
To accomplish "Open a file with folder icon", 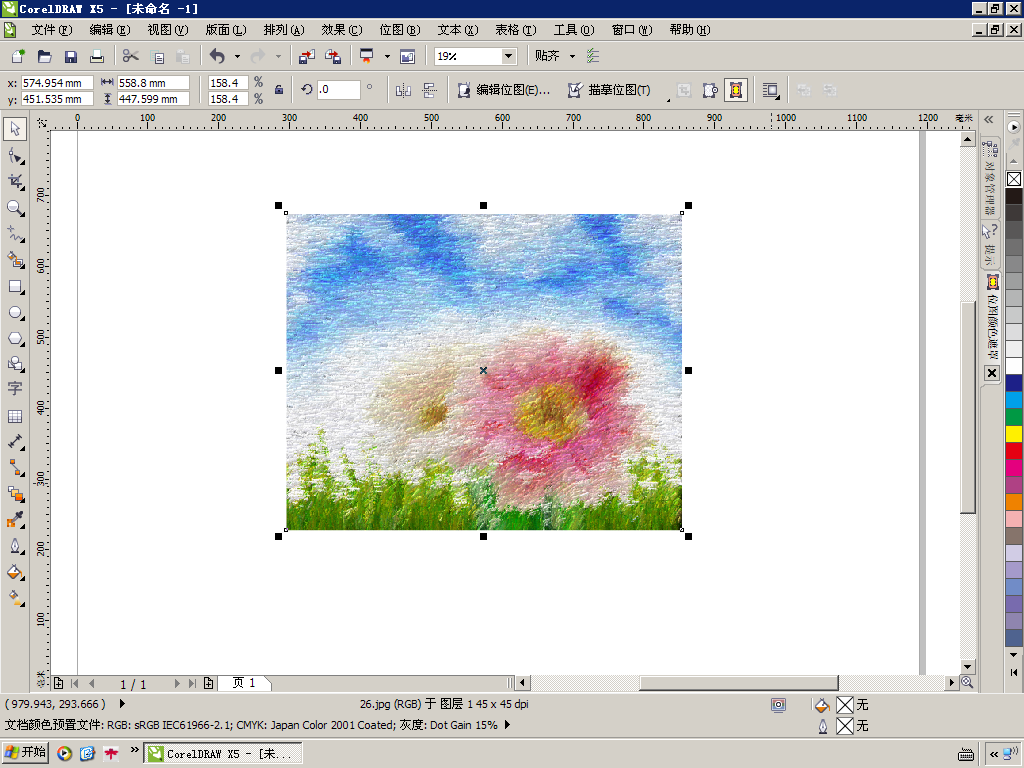I will [44, 56].
